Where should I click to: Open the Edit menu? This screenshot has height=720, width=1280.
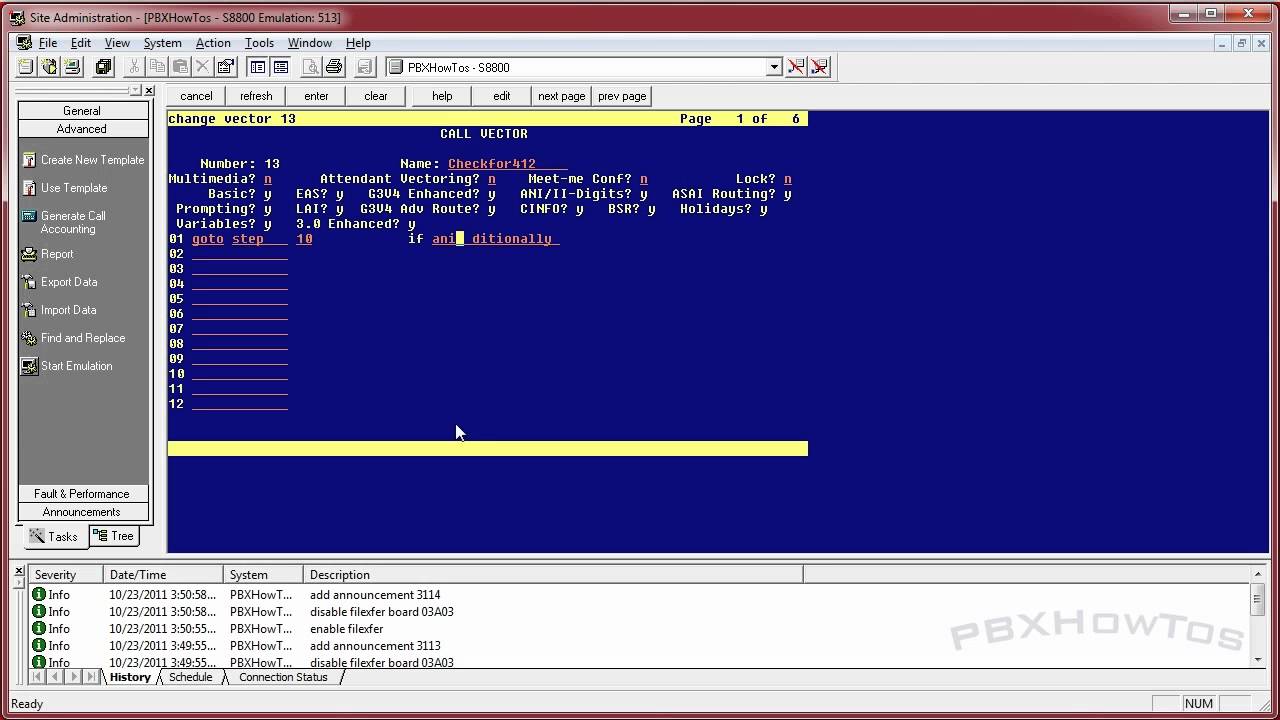pyautogui.click(x=81, y=43)
